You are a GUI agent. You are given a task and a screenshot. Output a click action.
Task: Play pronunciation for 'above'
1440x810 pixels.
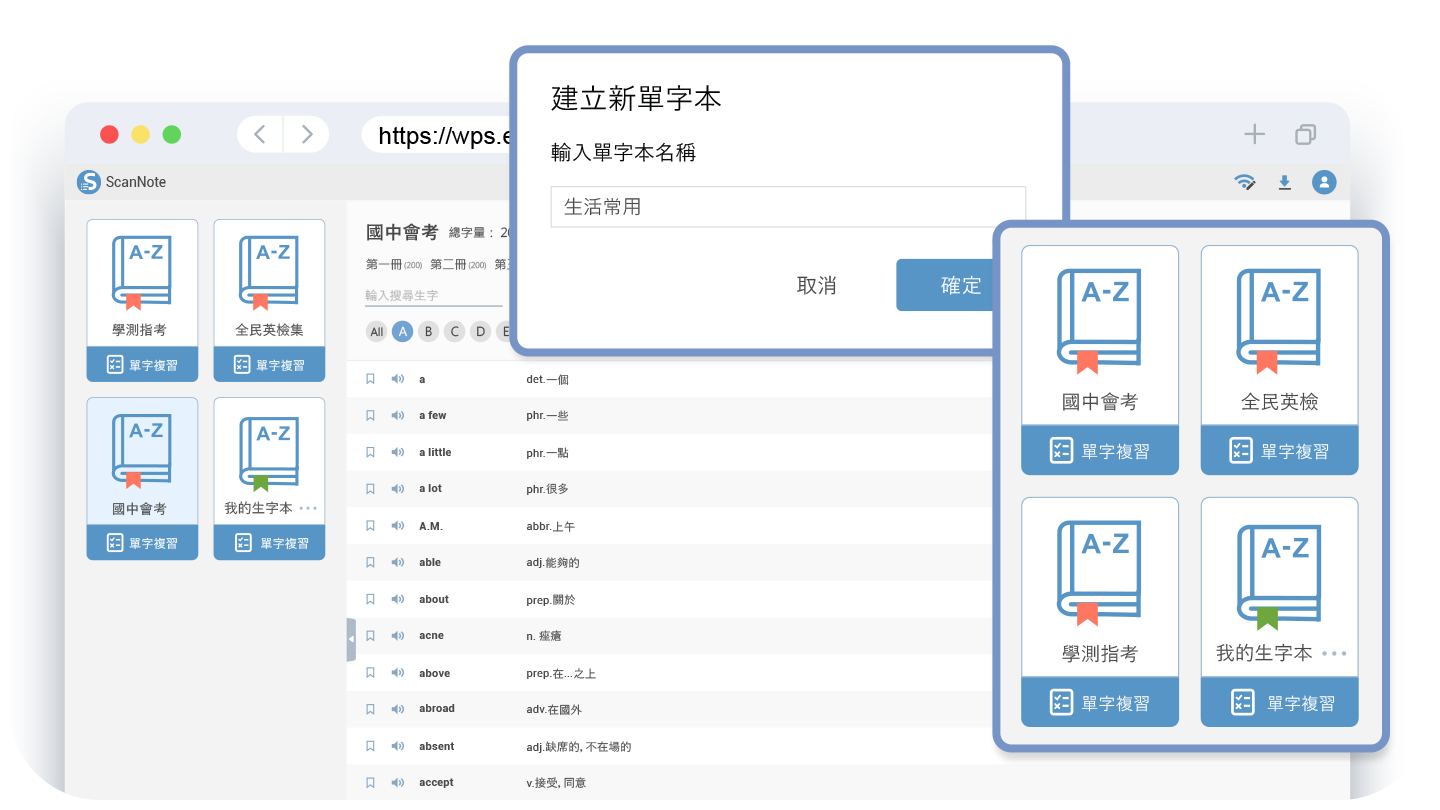[398, 673]
